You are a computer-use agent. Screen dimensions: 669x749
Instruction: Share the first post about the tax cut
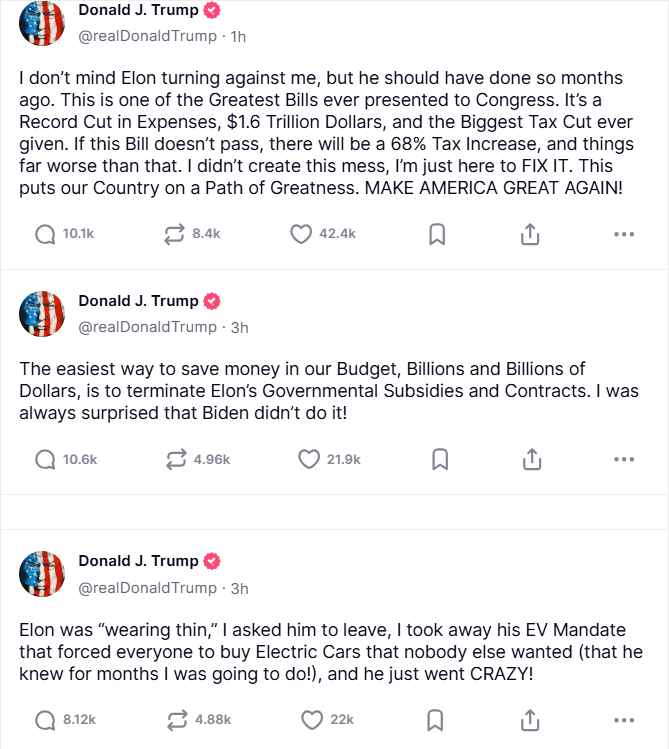click(x=531, y=234)
